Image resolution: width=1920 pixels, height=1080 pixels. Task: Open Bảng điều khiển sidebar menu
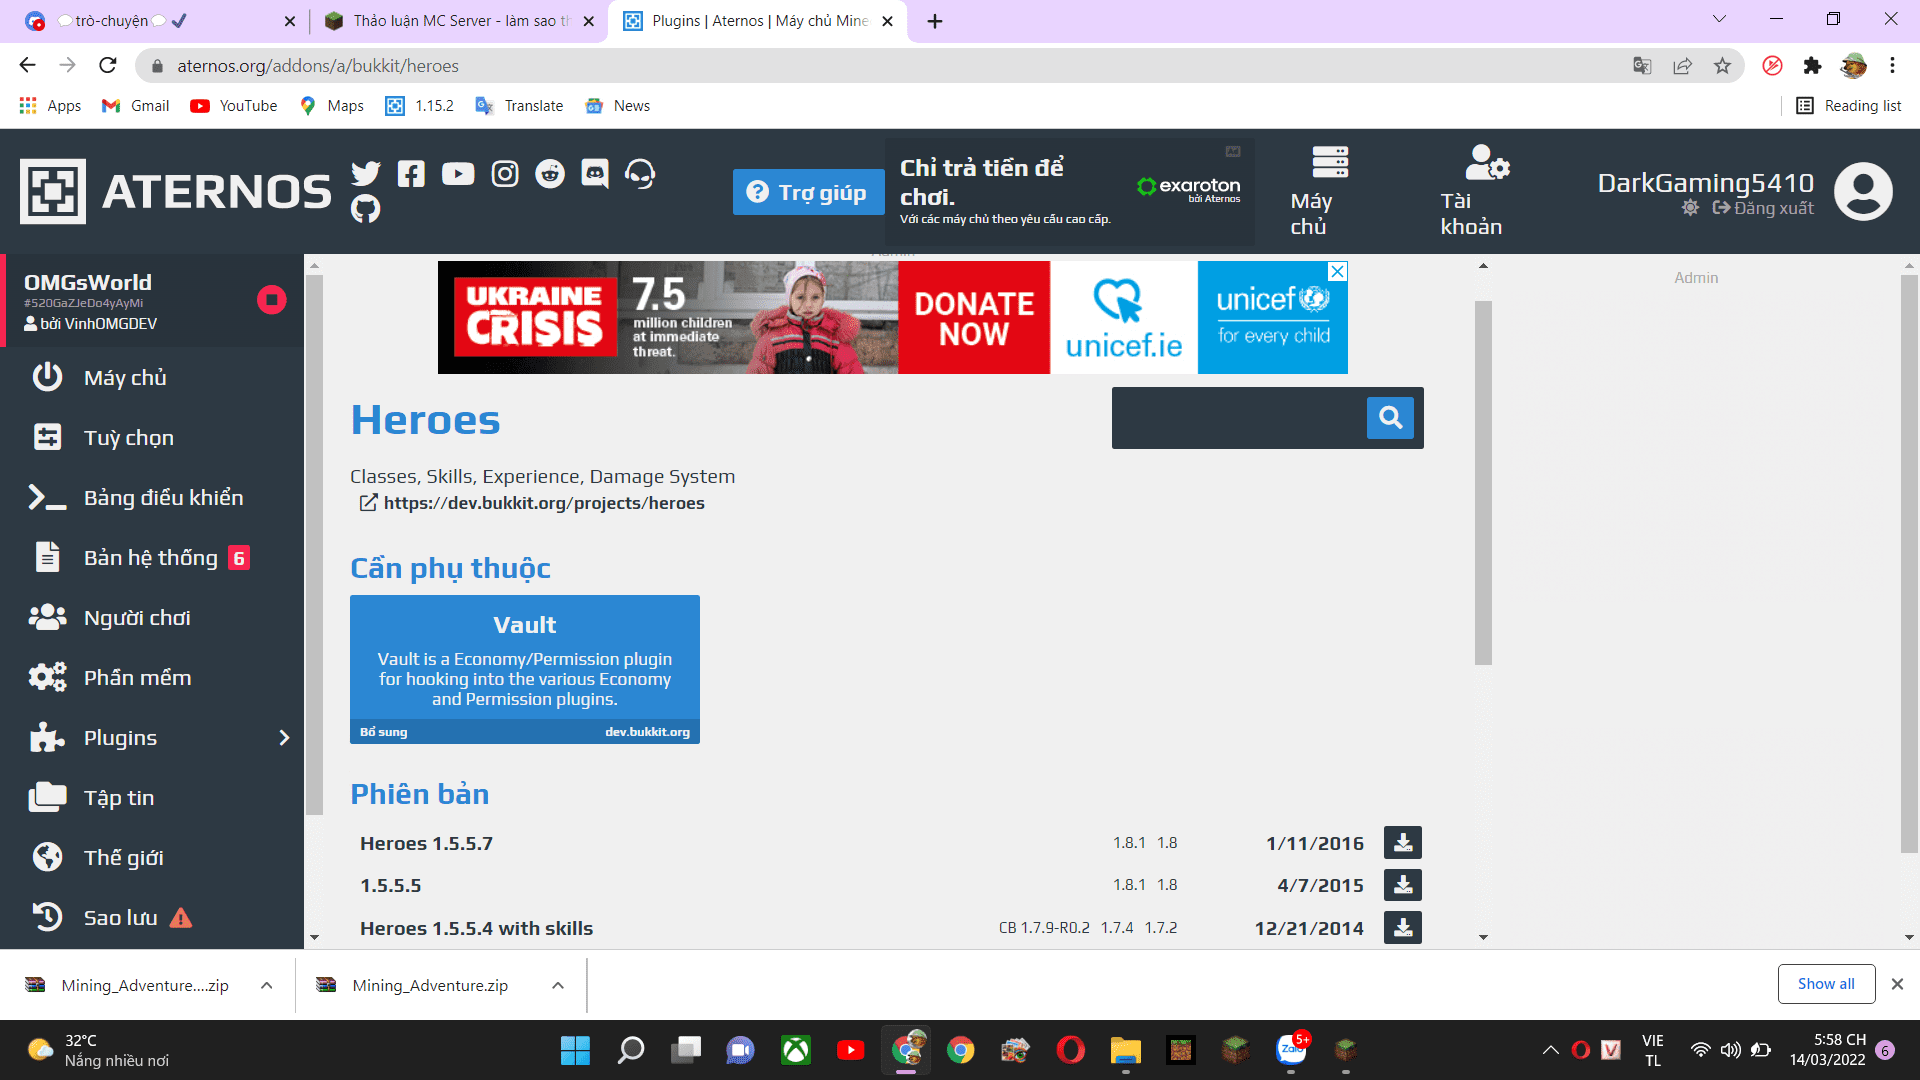[163, 498]
